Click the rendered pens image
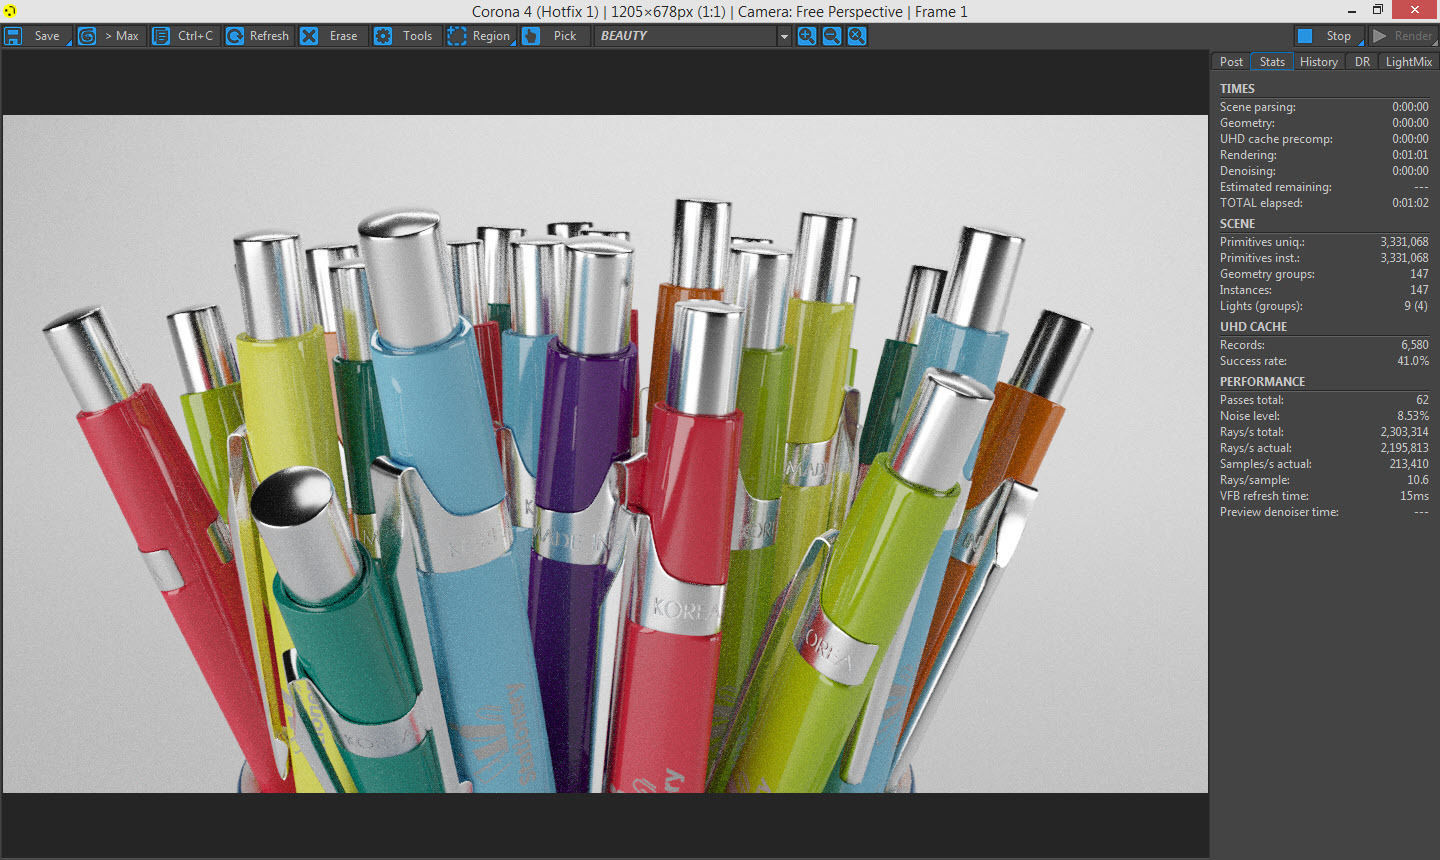Image resolution: width=1440 pixels, height=860 pixels. click(x=605, y=454)
